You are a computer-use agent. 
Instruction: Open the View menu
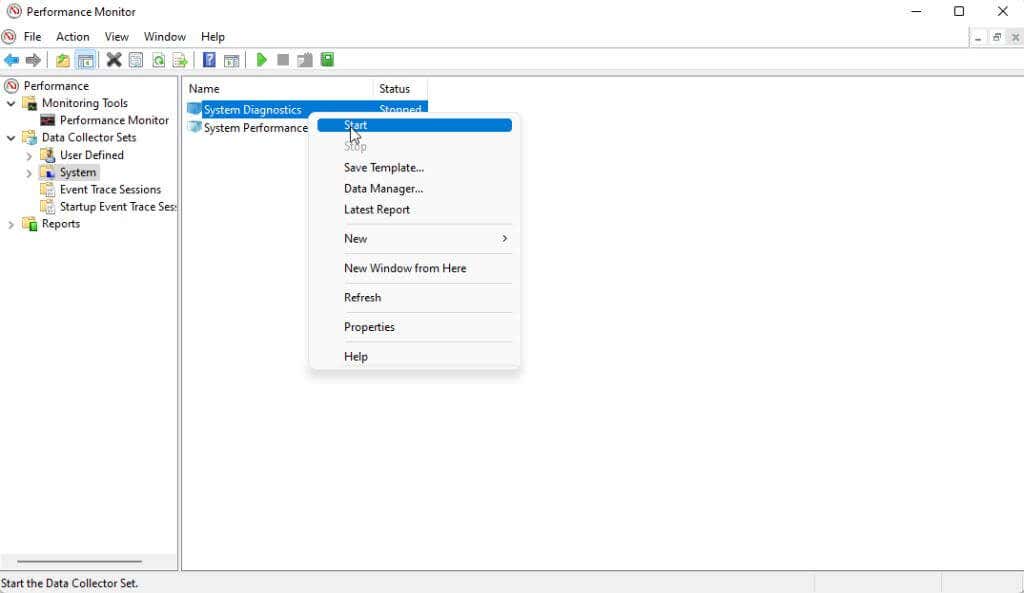pyautogui.click(x=117, y=37)
